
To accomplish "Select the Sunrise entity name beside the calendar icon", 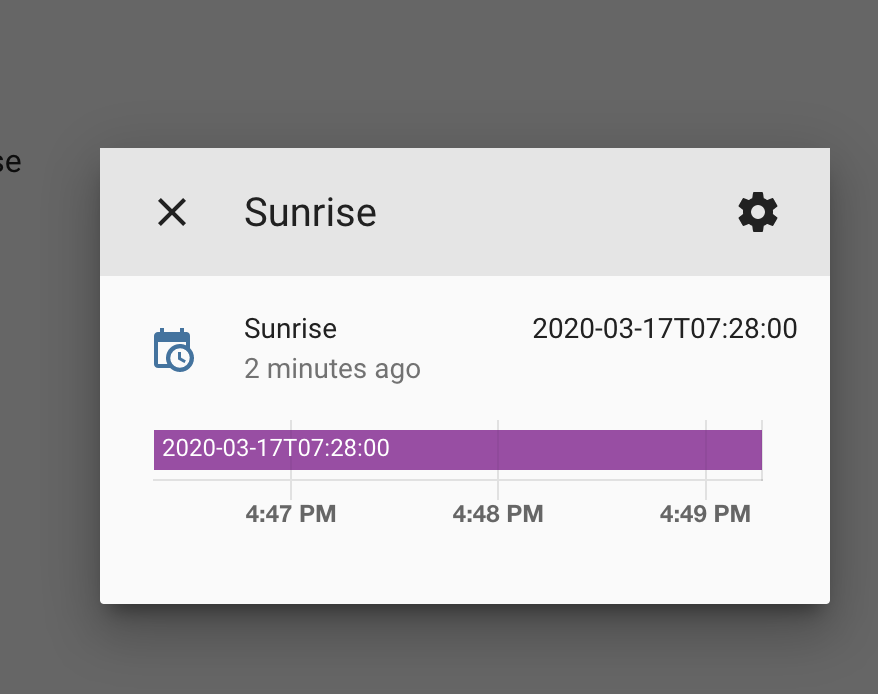I will (290, 329).
